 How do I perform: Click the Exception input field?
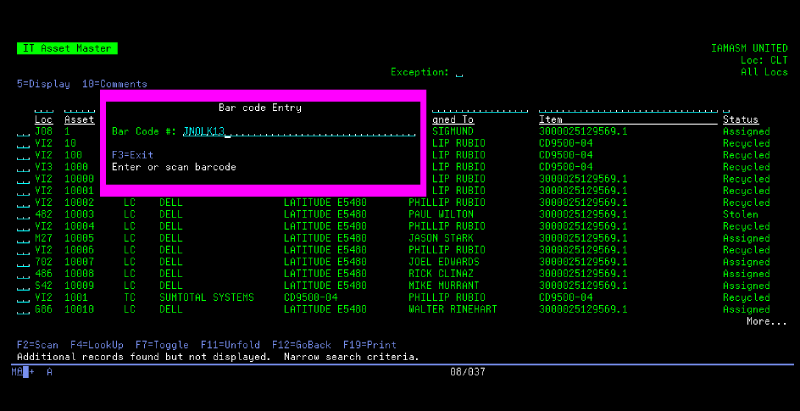click(x=459, y=73)
